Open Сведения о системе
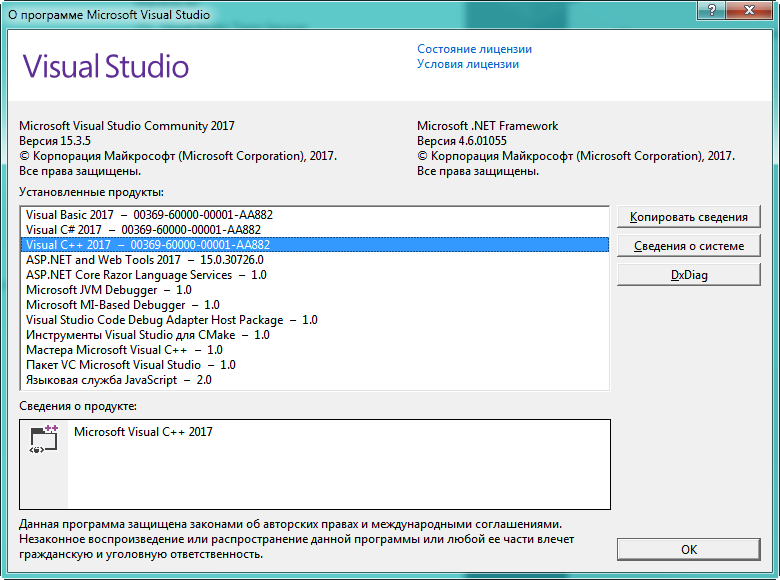This screenshot has width=780, height=580. pos(688,246)
